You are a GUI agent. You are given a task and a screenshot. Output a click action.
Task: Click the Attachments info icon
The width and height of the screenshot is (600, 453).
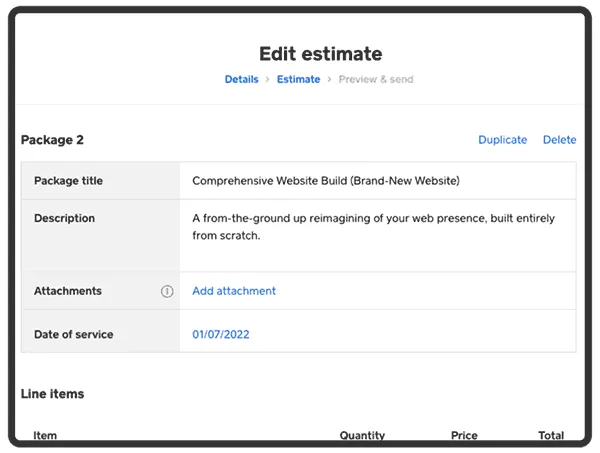click(167, 292)
